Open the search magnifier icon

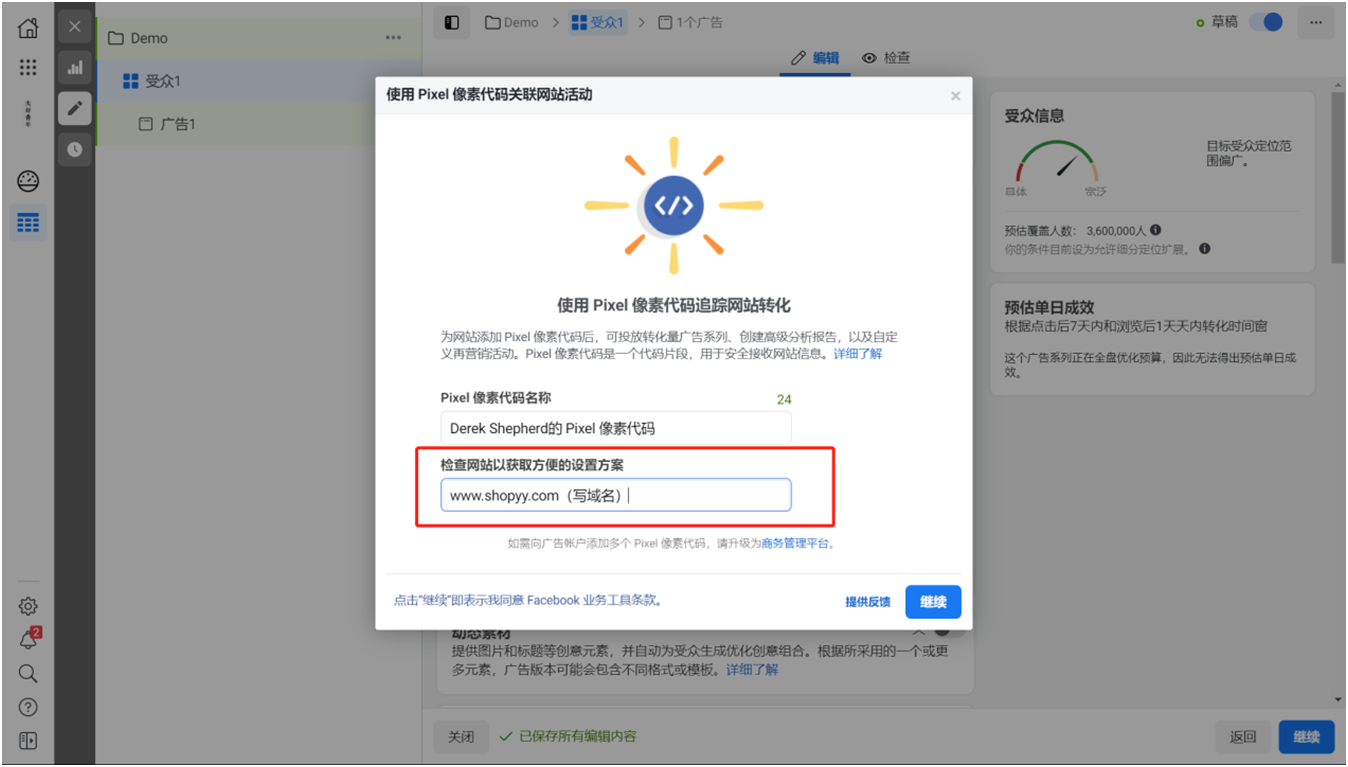(27, 673)
